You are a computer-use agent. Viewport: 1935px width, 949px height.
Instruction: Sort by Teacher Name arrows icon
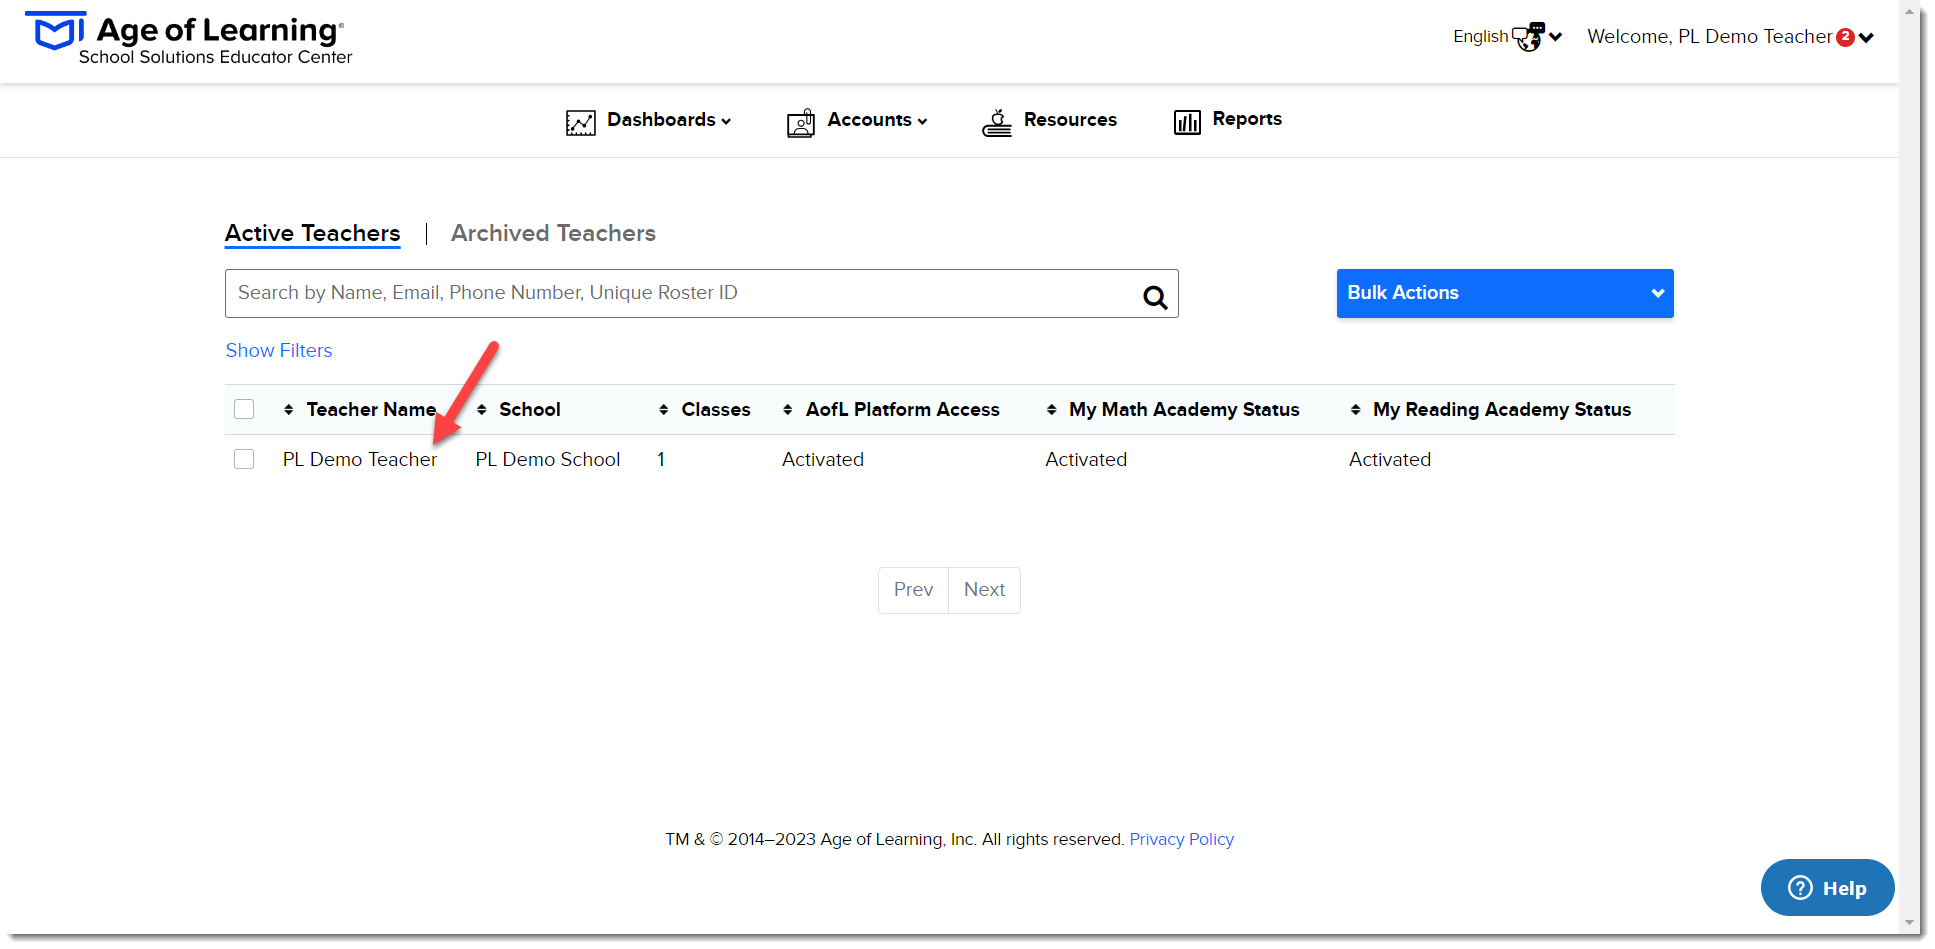(289, 409)
